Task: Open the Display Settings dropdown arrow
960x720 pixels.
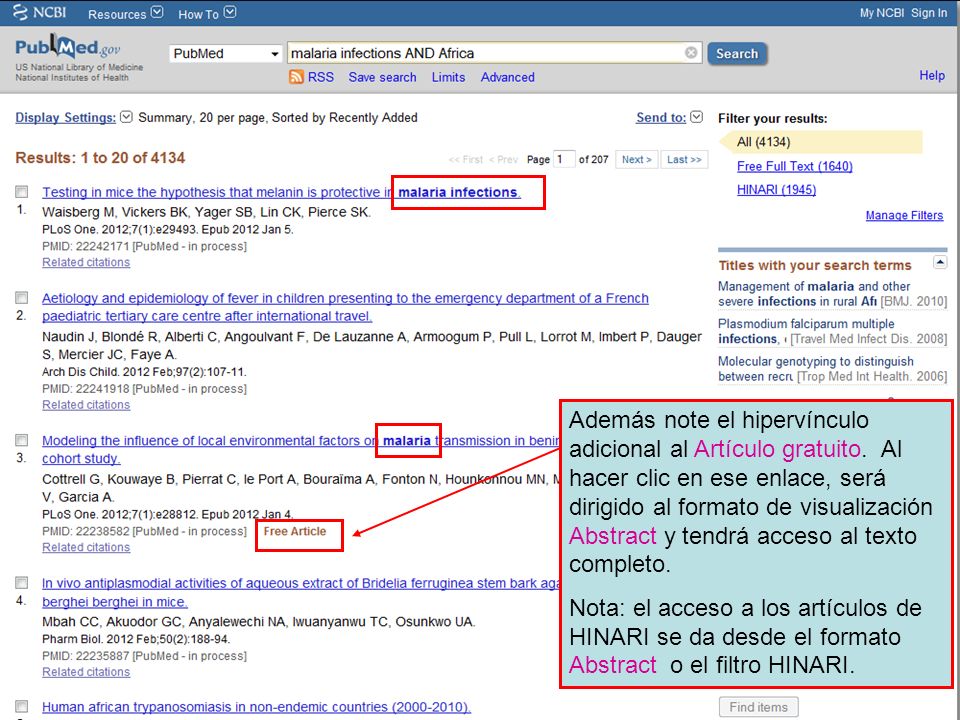Action: point(126,117)
